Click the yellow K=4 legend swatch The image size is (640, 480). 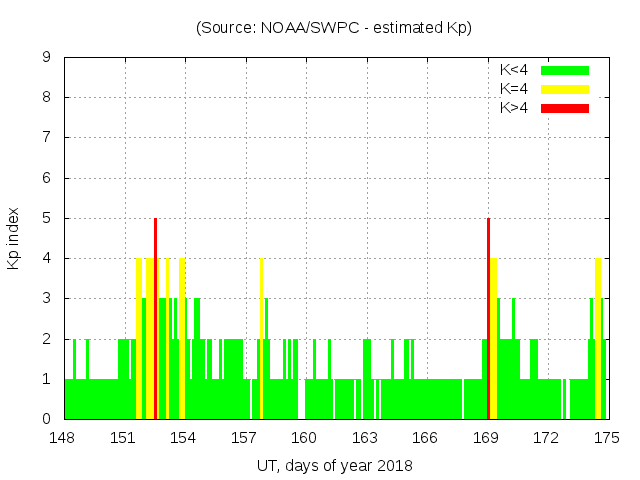coord(565,89)
